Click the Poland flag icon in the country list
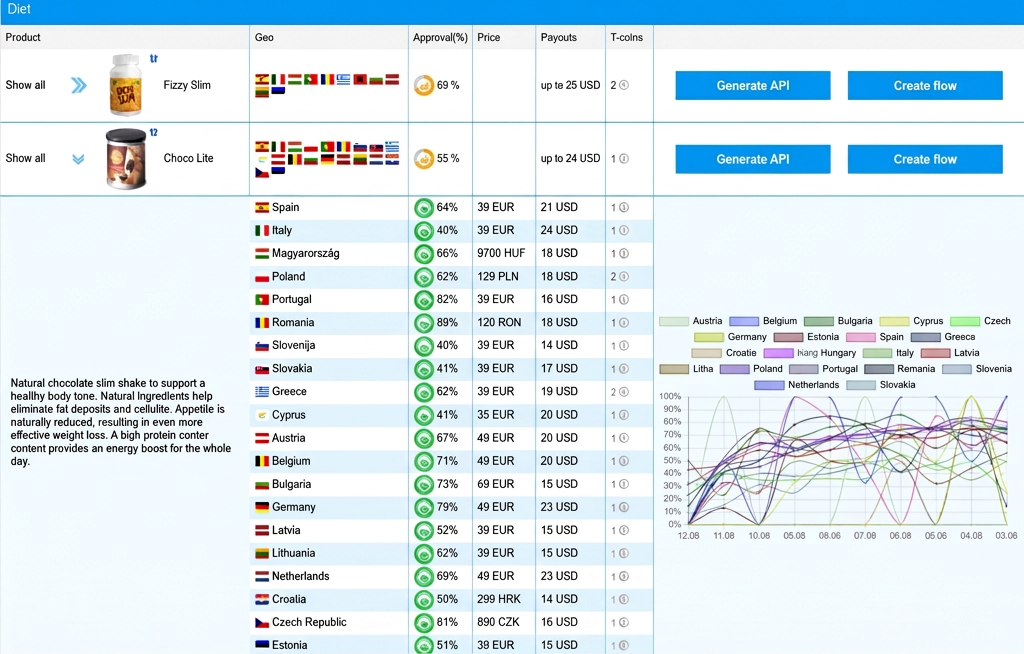The height and width of the screenshot is (654, 1024). click(262, 277)
